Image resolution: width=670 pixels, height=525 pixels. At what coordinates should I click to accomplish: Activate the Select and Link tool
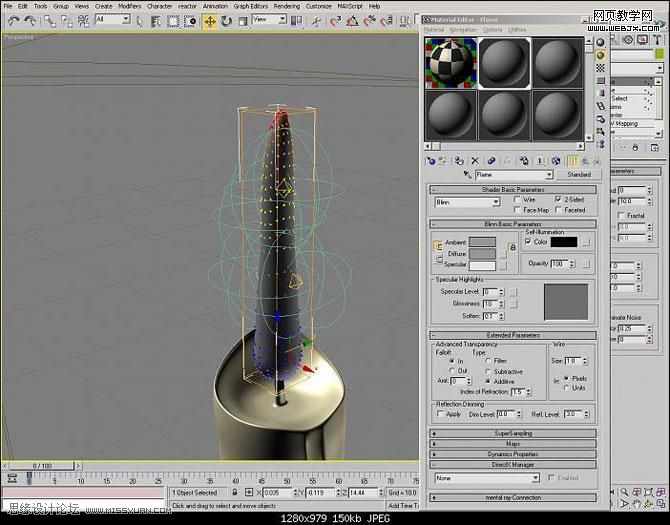50,21
